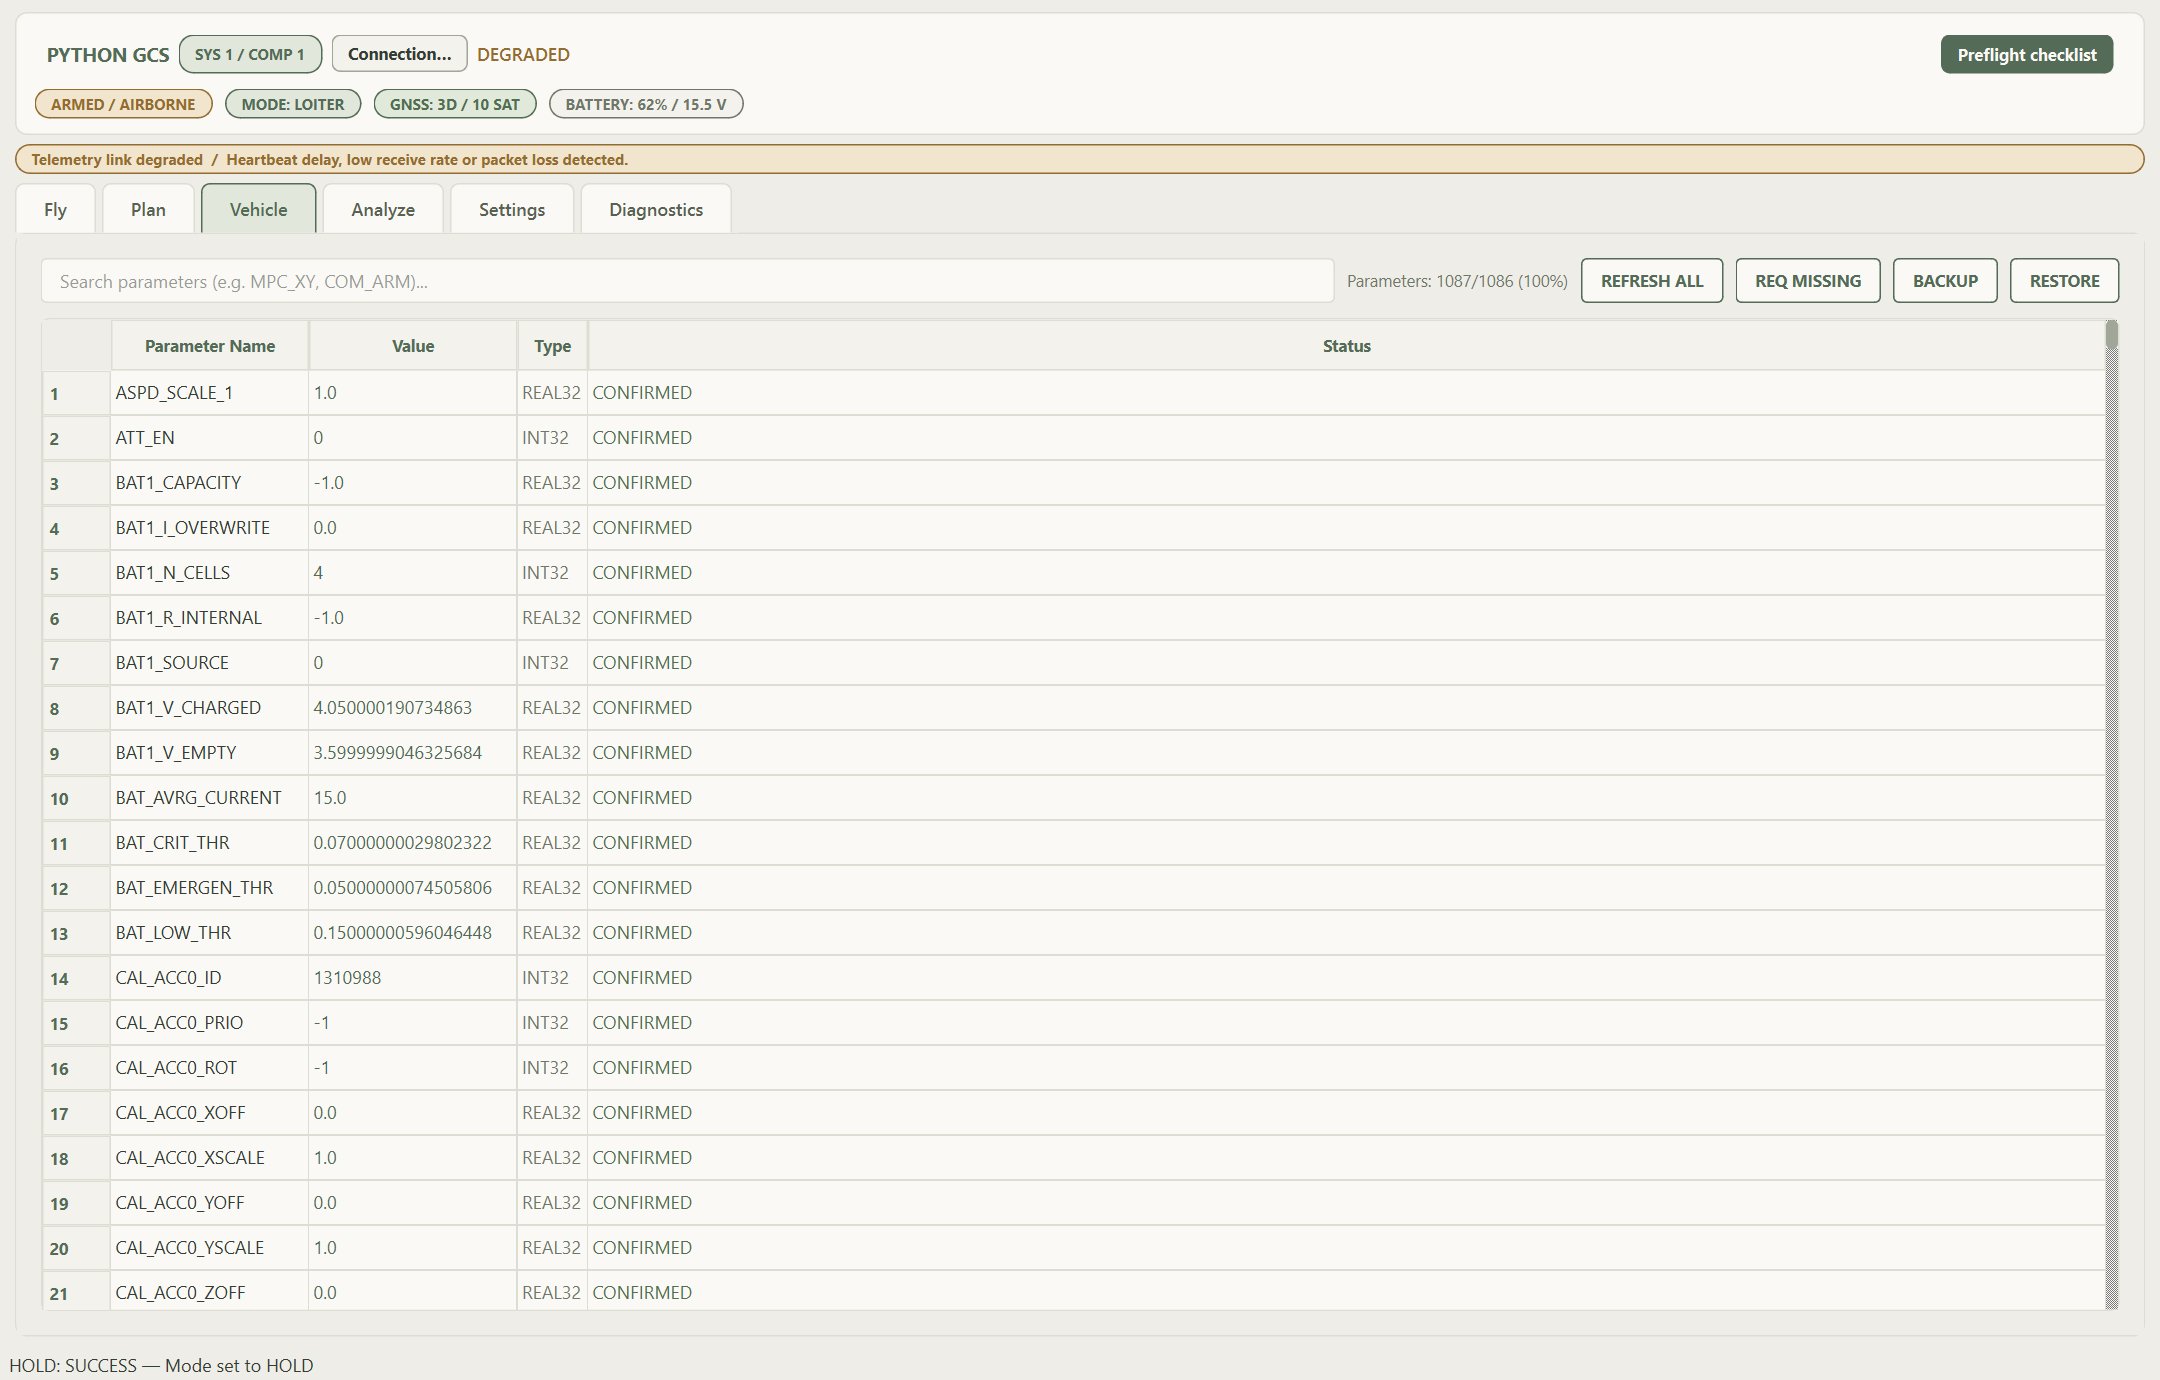Click the ARMED / AIRBORNE status pill
Viewport: 2160px width, 1380px height.
pos(123,104)
